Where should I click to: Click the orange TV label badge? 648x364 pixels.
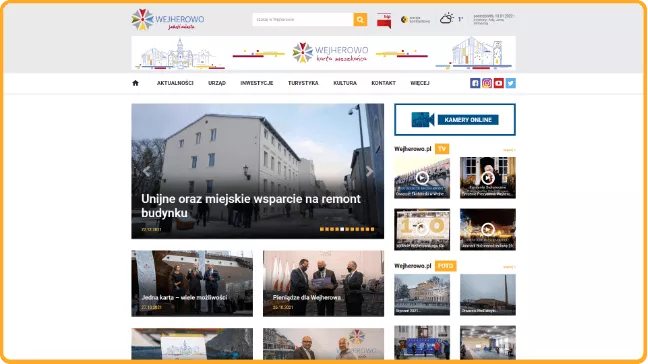point(442,149)
